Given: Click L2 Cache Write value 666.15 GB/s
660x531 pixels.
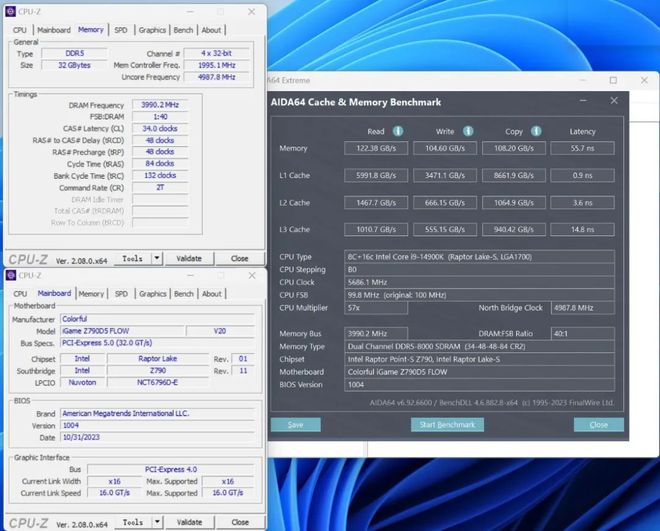Looking at the screenshot, I should point(445,203).
